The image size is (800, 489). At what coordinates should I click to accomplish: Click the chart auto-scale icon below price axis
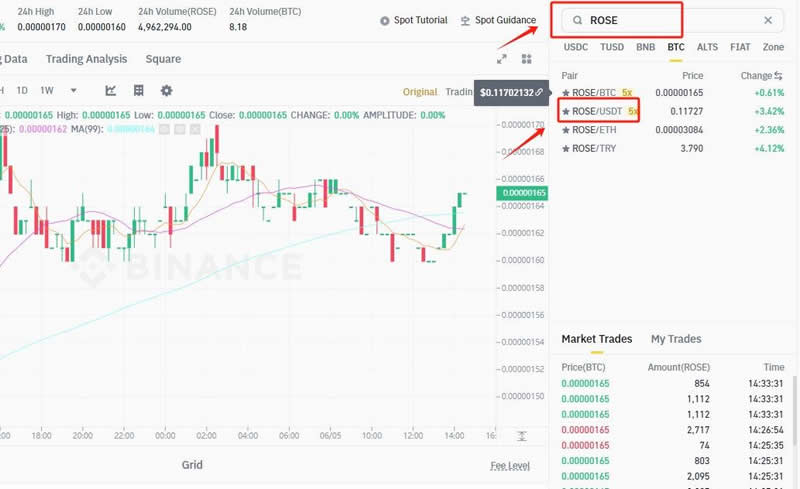pos(521,436)
